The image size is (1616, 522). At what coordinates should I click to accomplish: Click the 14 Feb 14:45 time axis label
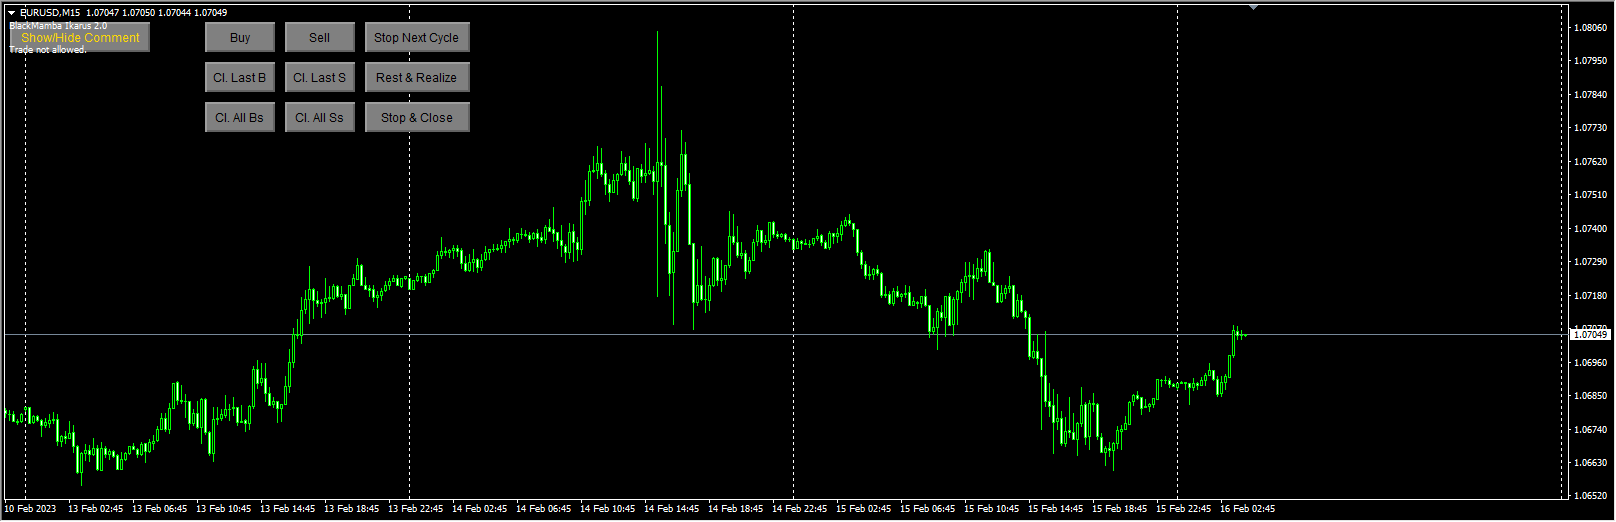(672, 509)
